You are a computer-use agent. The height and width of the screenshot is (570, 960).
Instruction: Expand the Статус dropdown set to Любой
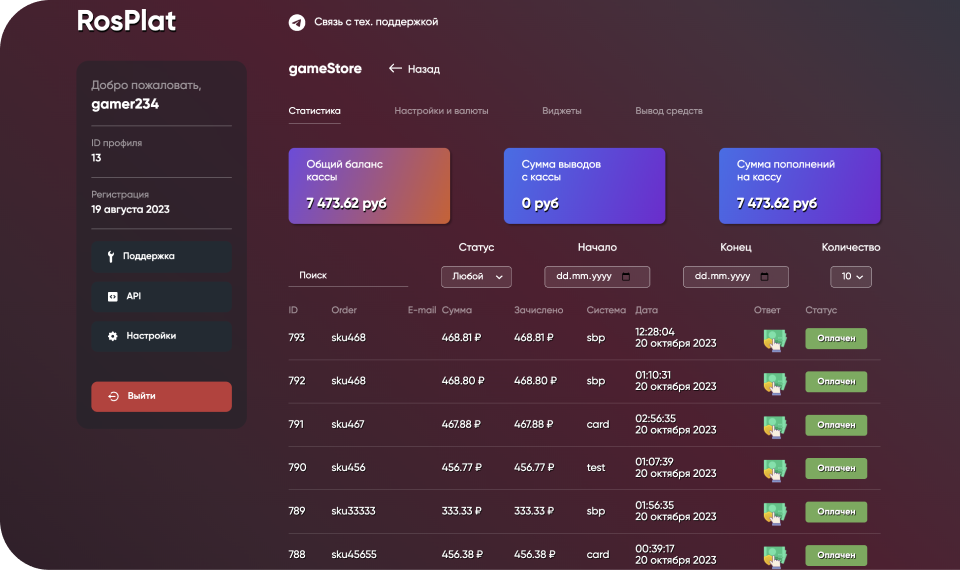coord(476,277)
